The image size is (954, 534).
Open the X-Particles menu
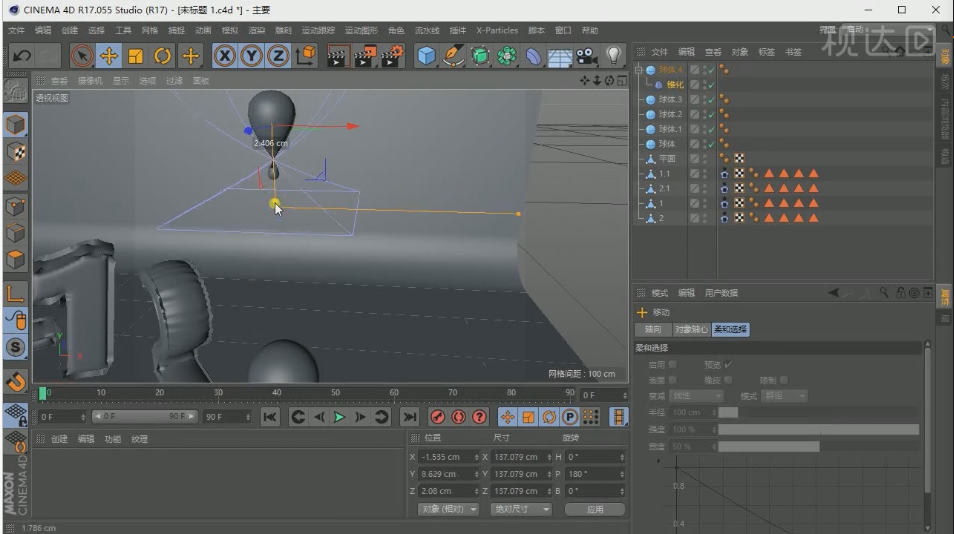497,30
